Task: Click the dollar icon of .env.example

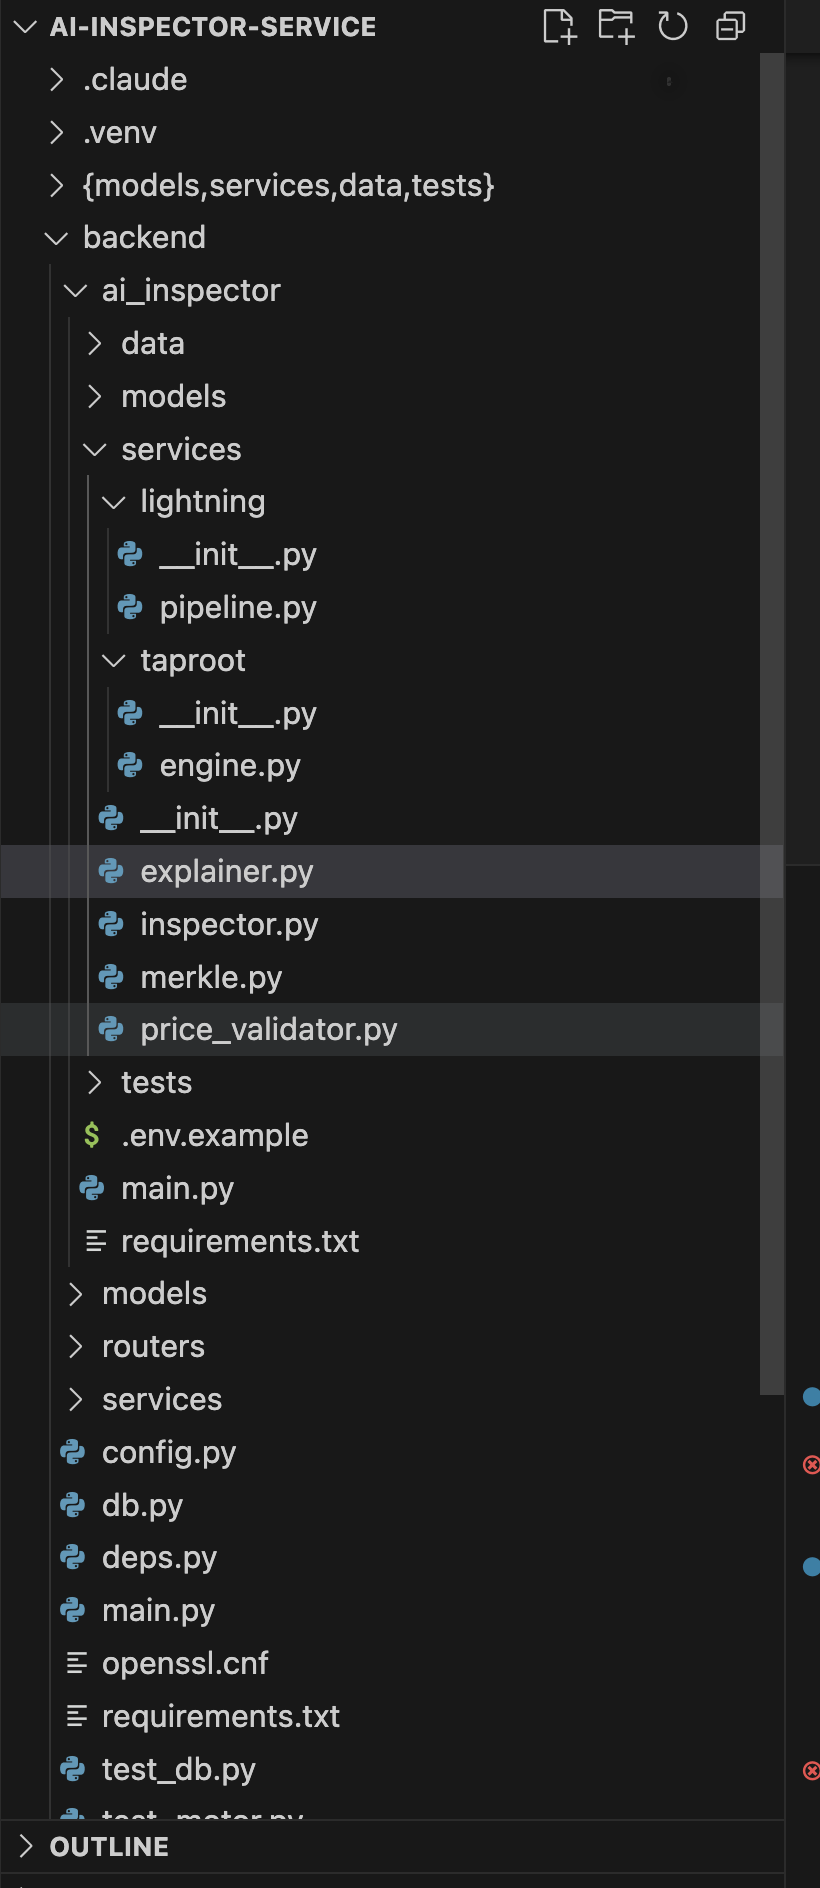Action: tap(92, 1135)
